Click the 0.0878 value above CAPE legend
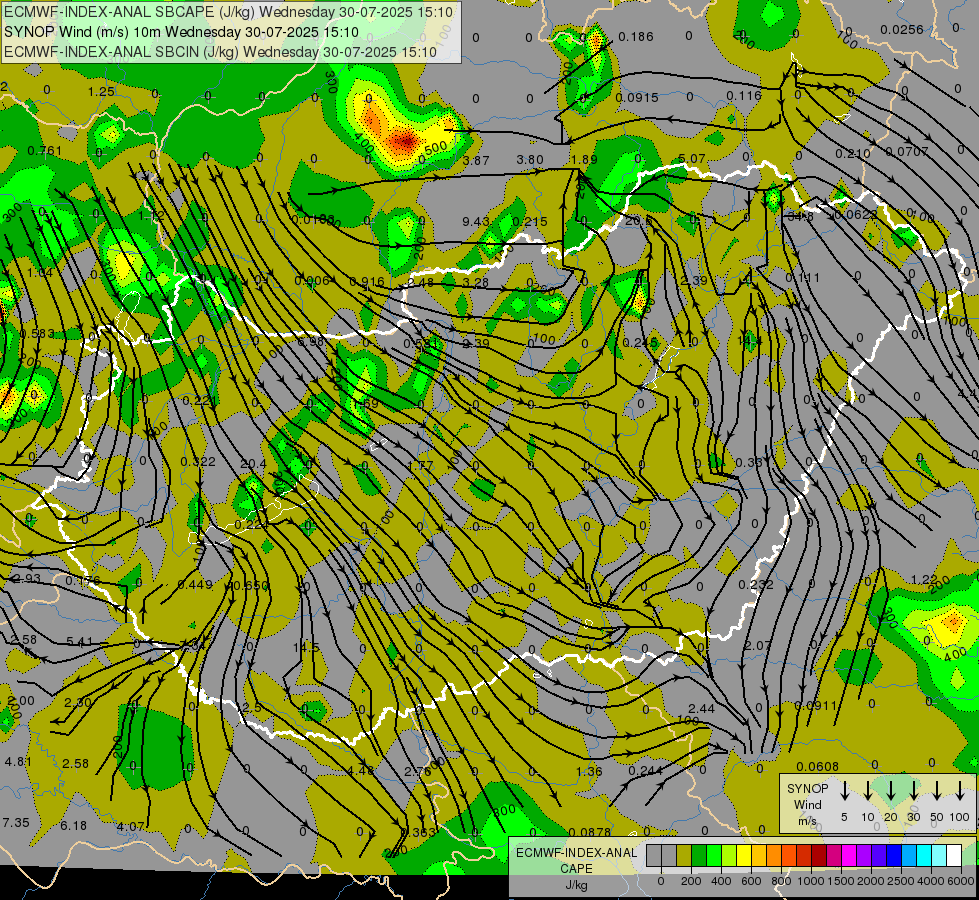Viewport: 979px width, 900px height. pyautogui.click(x=590, y=832)
